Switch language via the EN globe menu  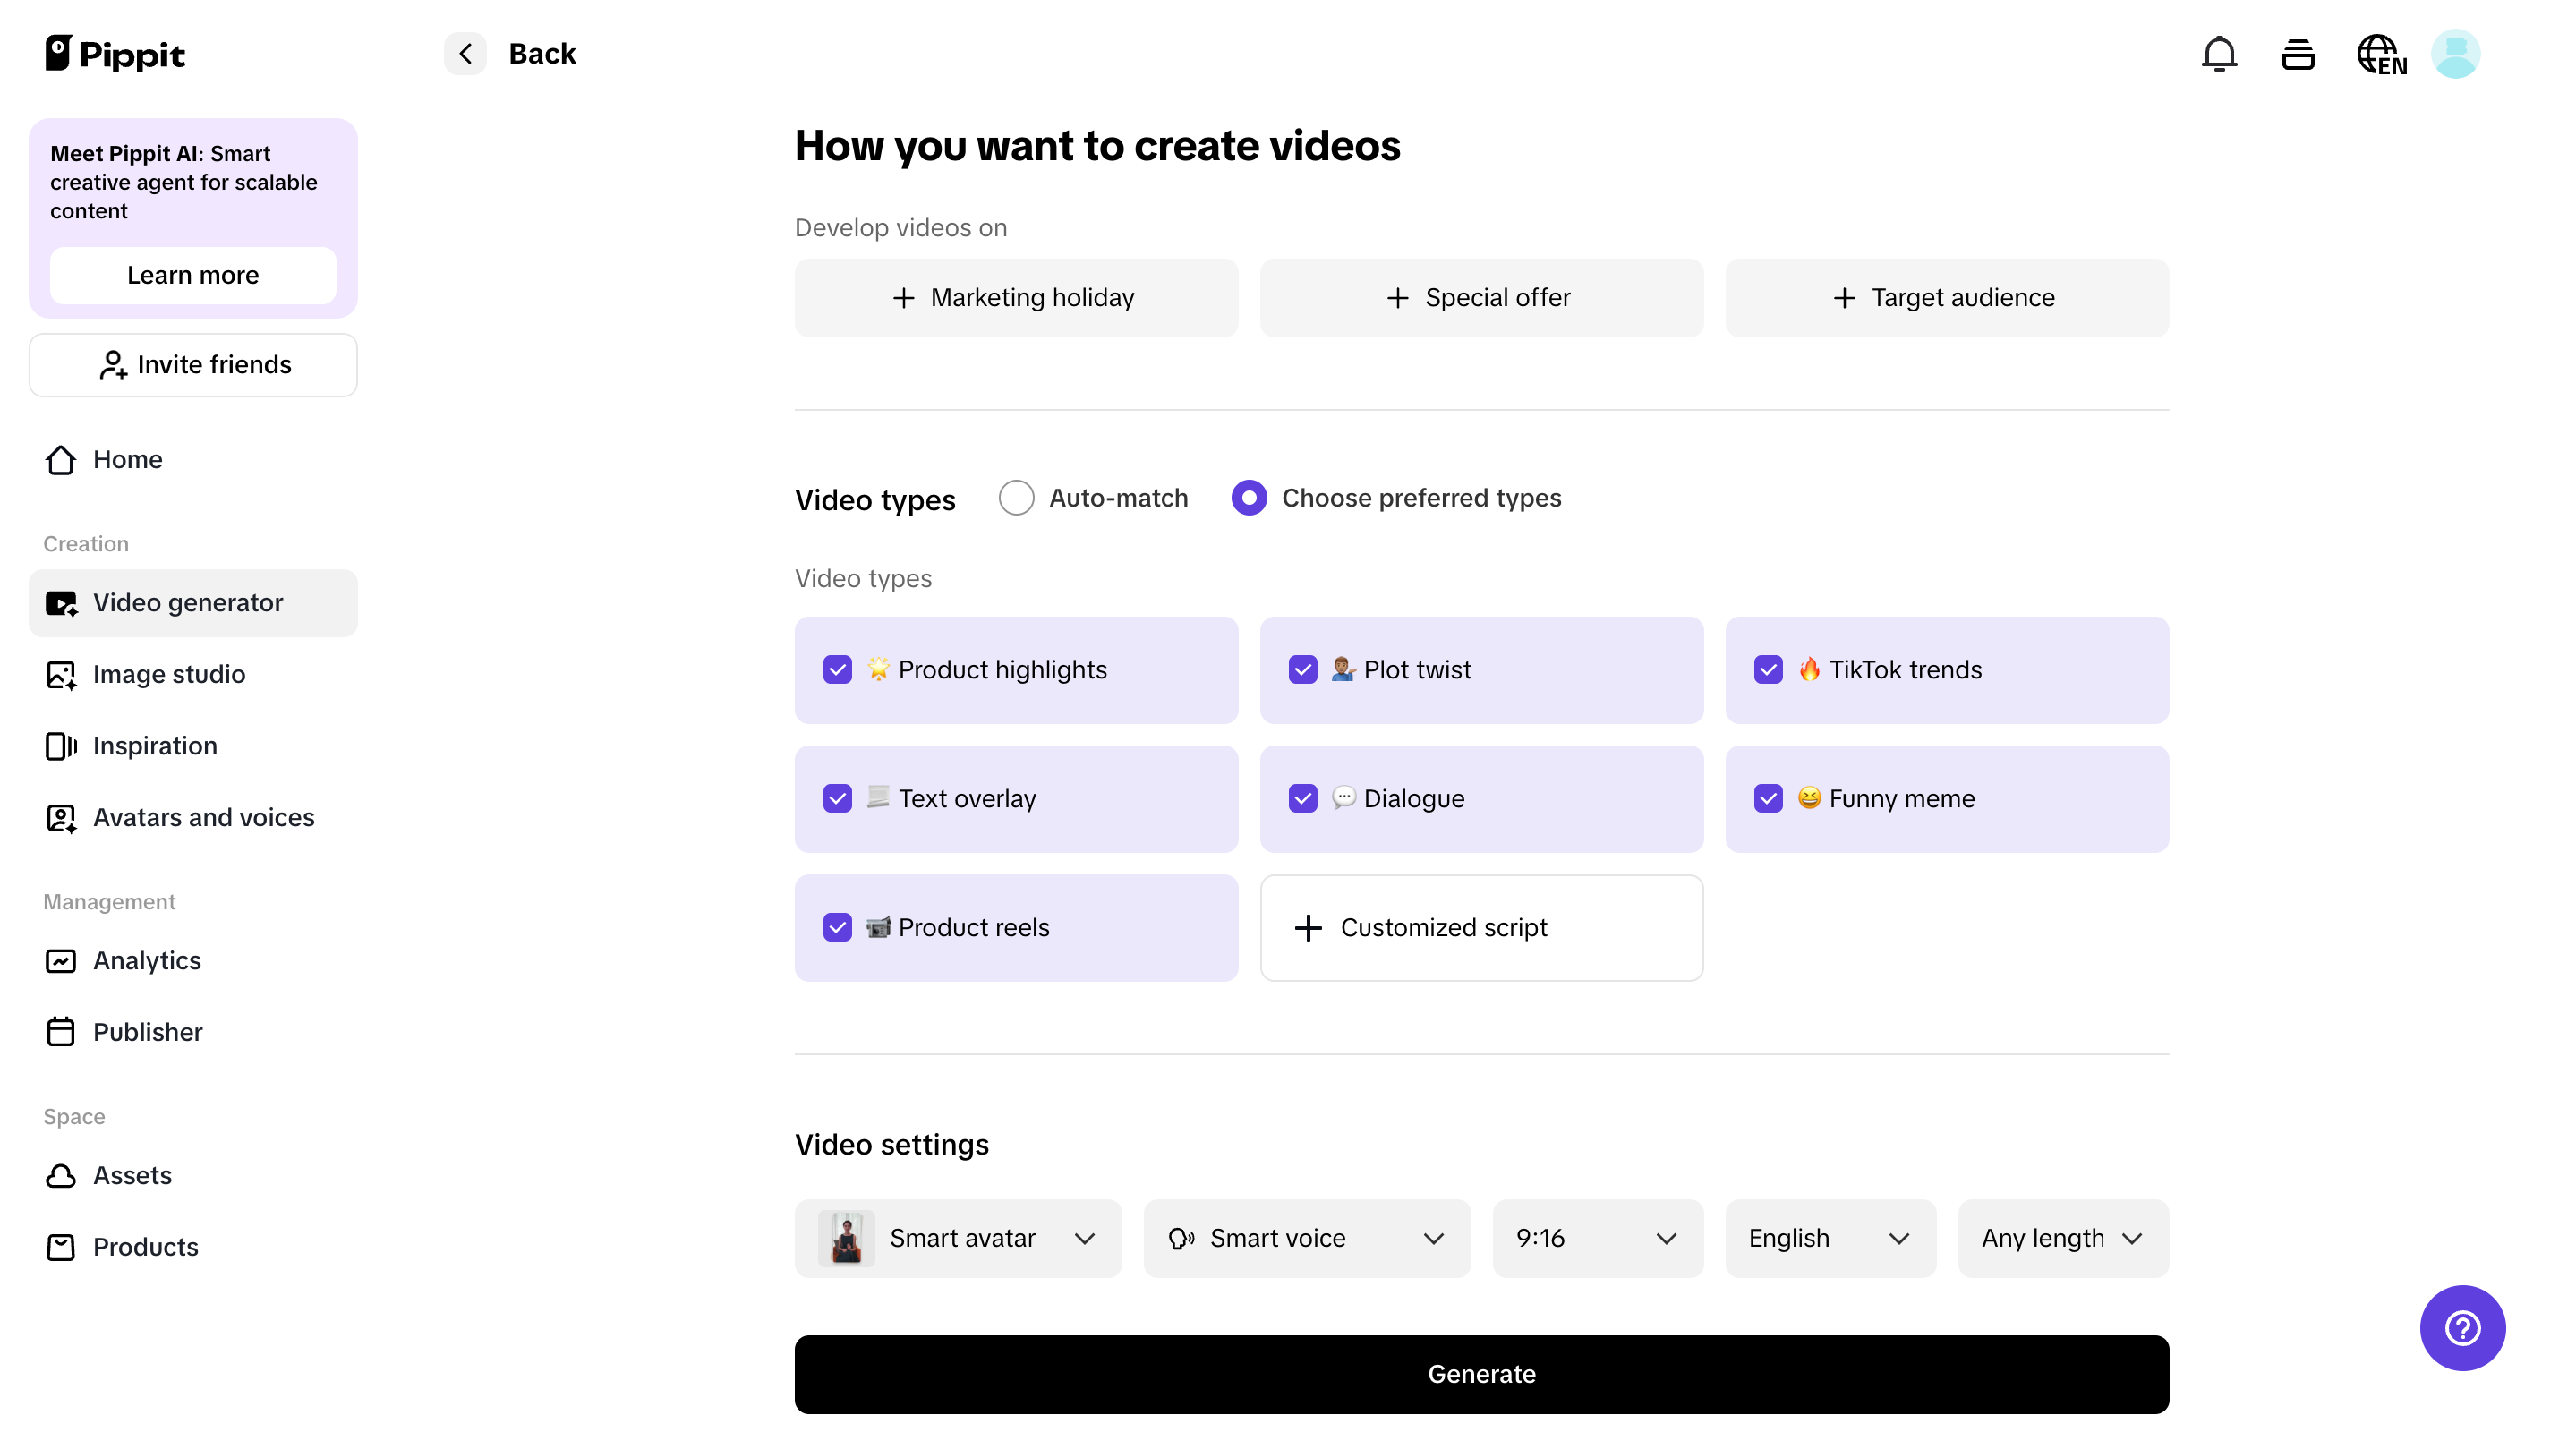(2383, 53)
